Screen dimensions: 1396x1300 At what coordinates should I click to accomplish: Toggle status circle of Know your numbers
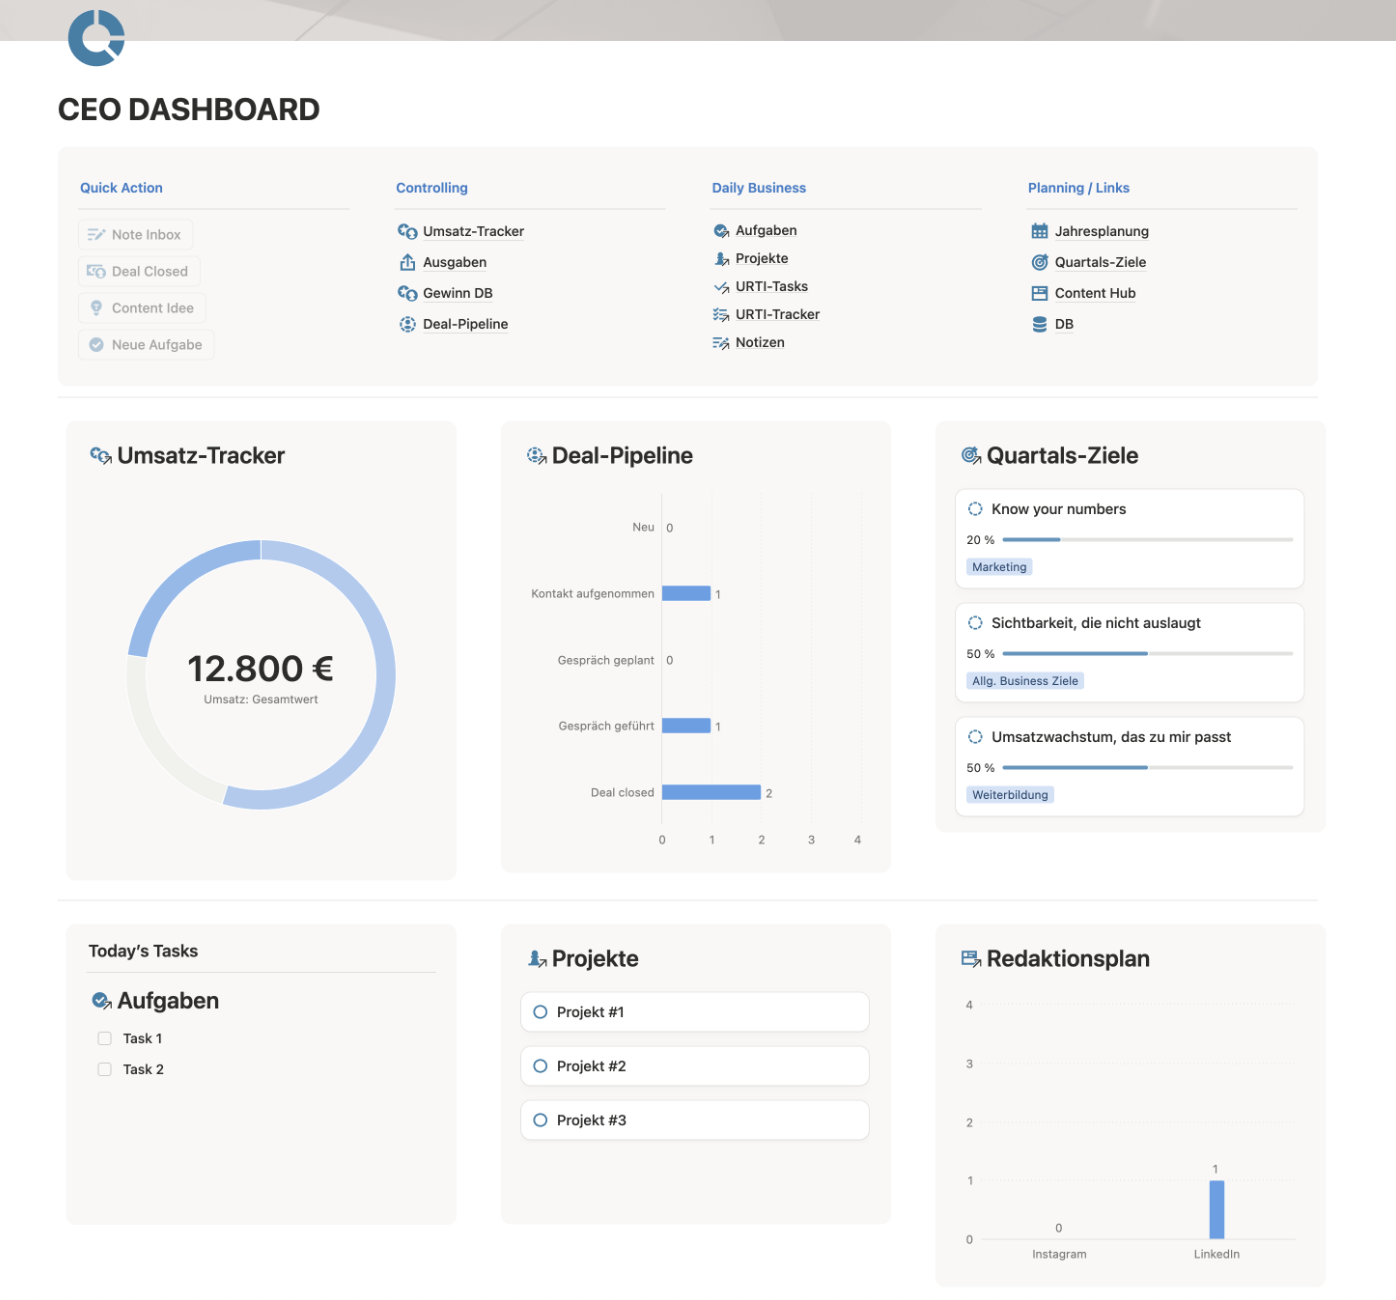(975, 509)
